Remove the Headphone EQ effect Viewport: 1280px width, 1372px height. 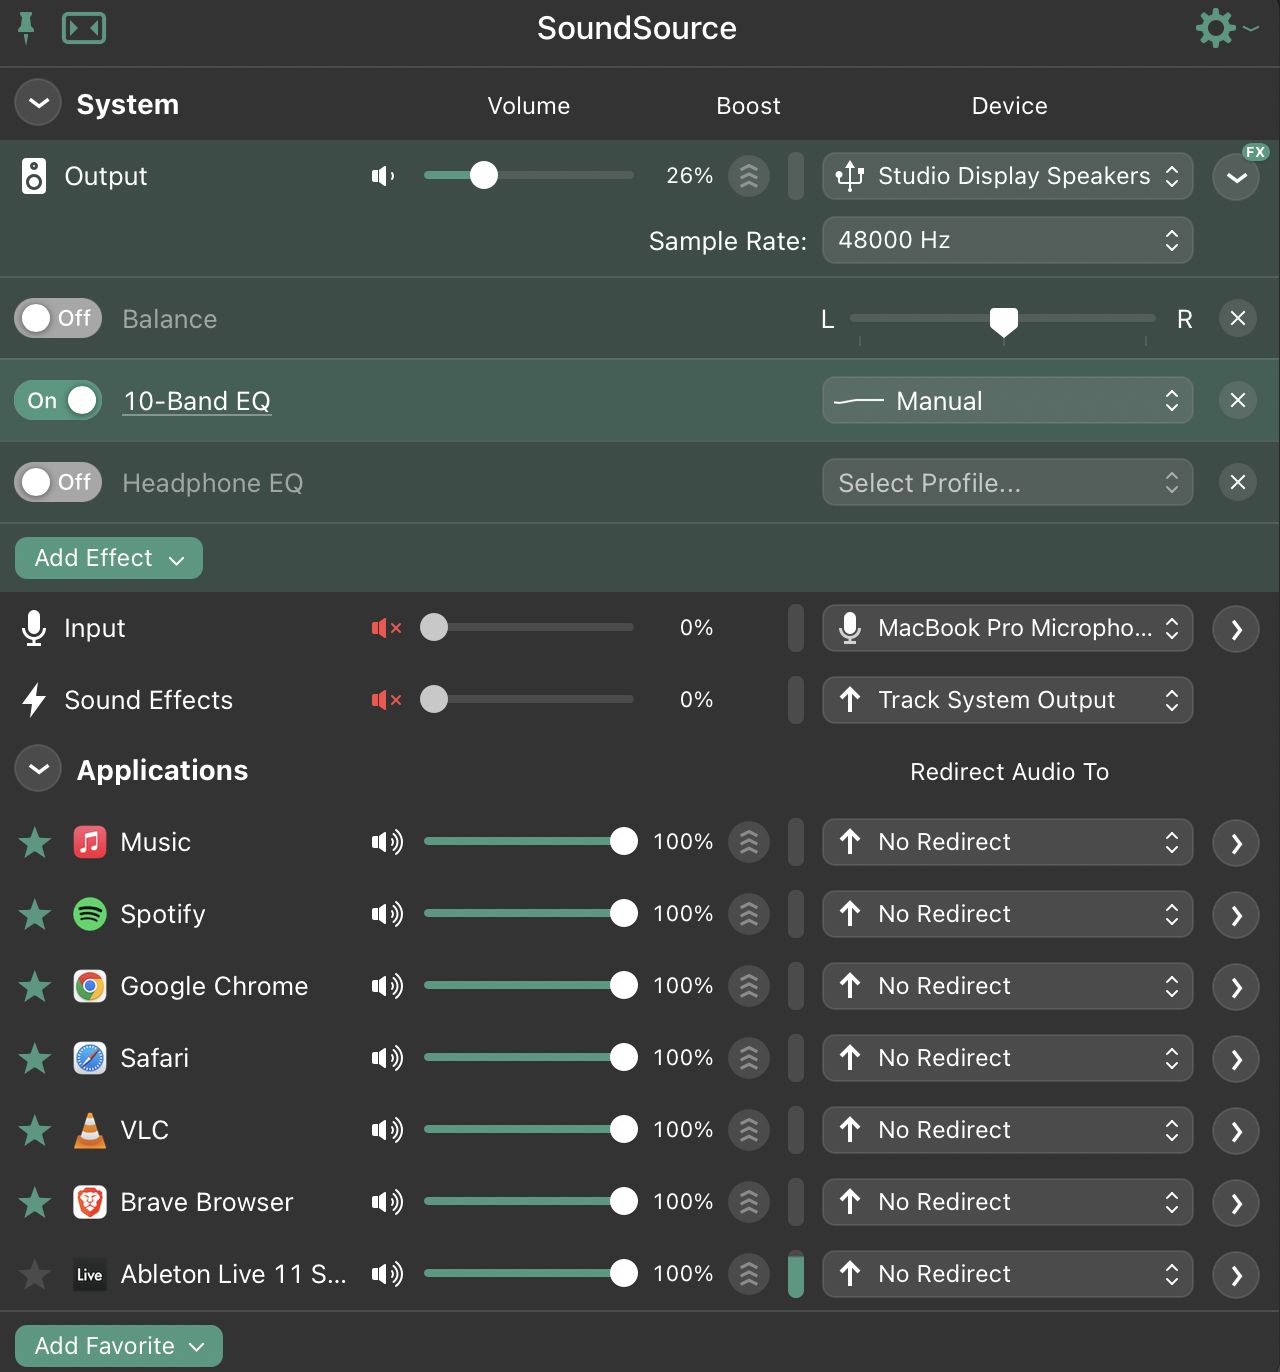tap(1238, 482)
